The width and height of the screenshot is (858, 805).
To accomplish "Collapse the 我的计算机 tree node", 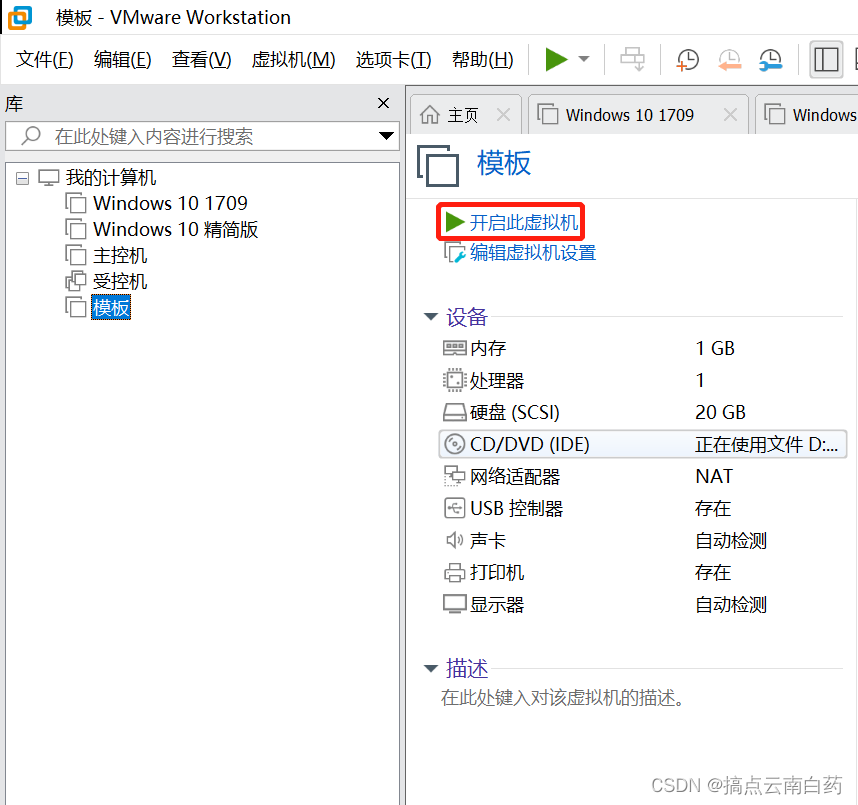I will click(x=22, y=178).
